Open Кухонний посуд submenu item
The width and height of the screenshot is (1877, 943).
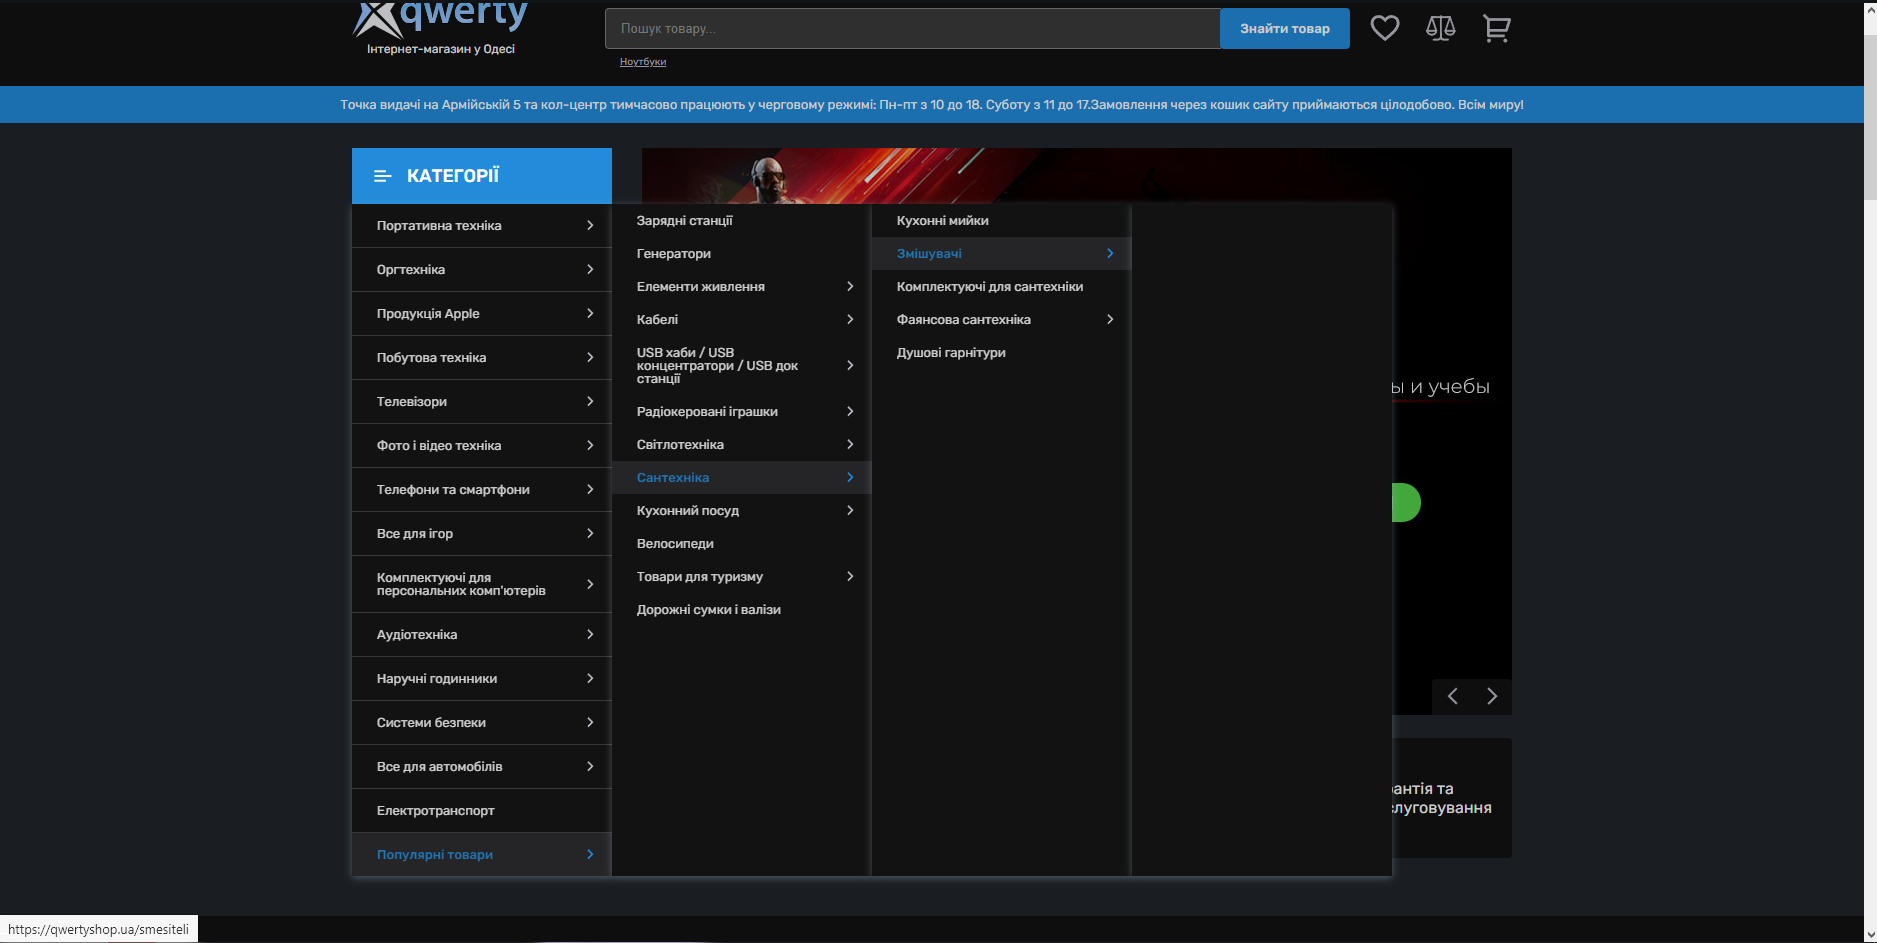pos(742,511)
